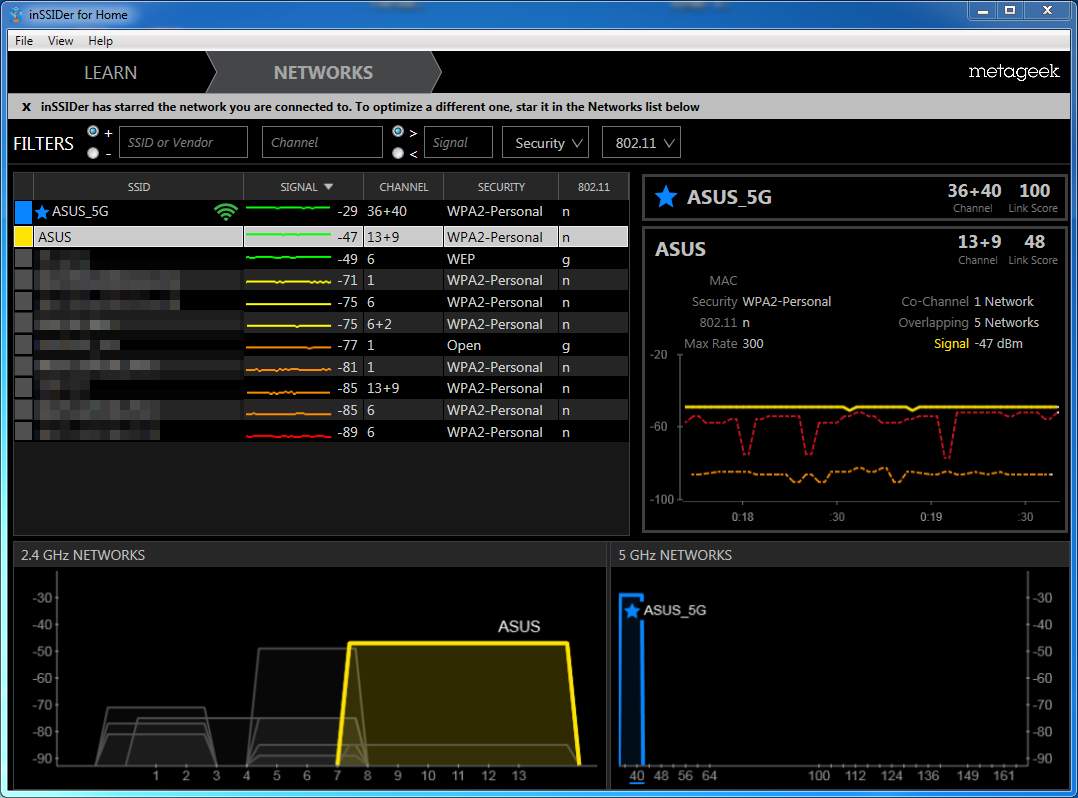
Task: Select the network on channel 6+2
Action: click(x=321, y=324)
